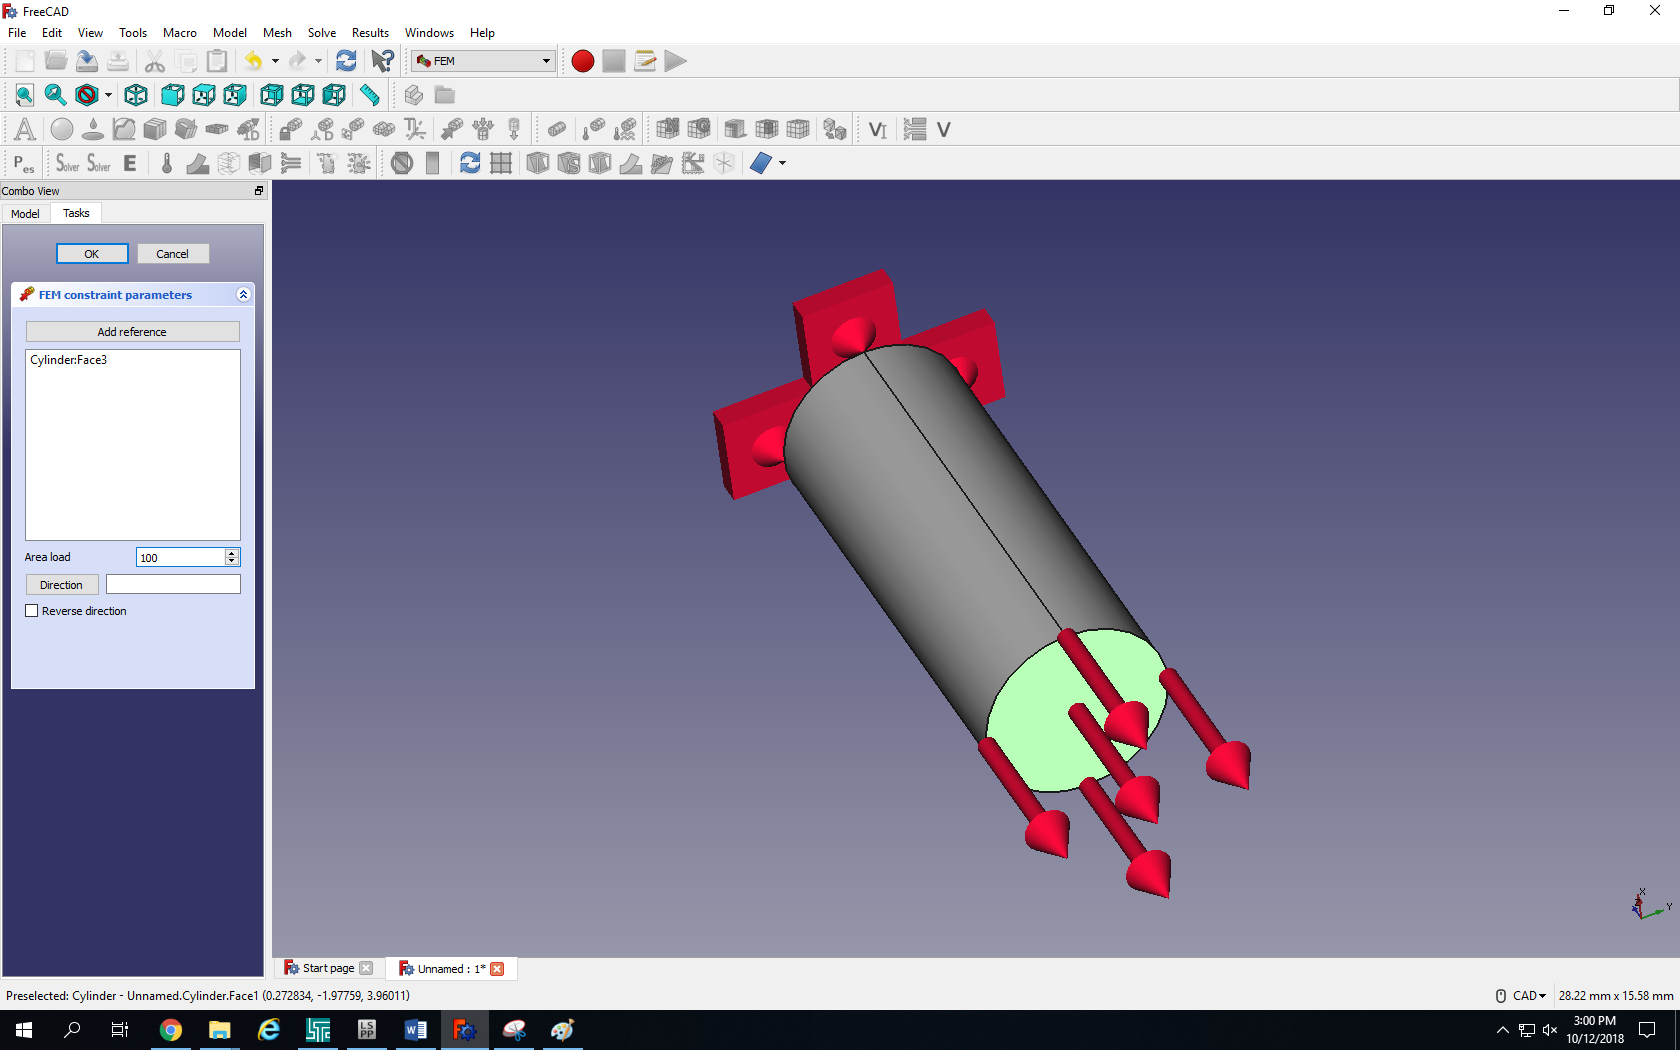Click the initial temperature thermometer icon
Image resolution: width=1680 pixels, height=1050 pixels.
tap(167, 163)
